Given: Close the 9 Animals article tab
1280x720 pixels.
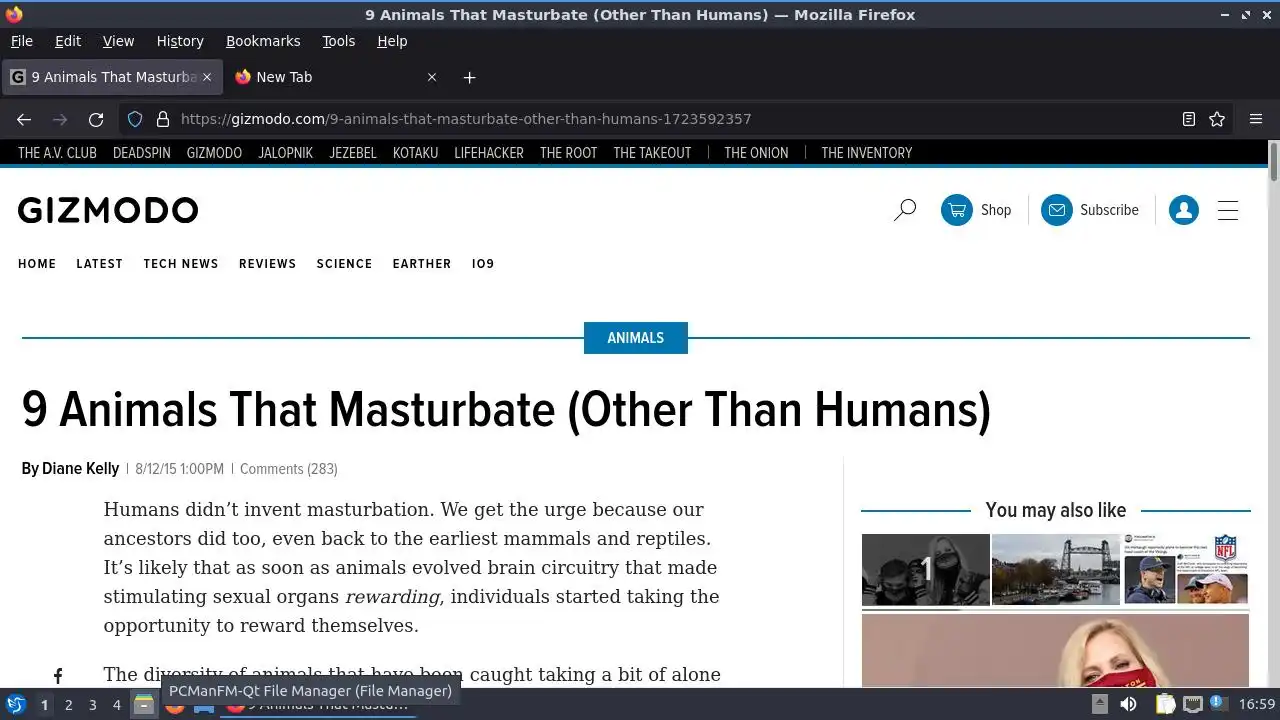Looking at the screenshot, I should pyautogui.click(x=208, y=77).
